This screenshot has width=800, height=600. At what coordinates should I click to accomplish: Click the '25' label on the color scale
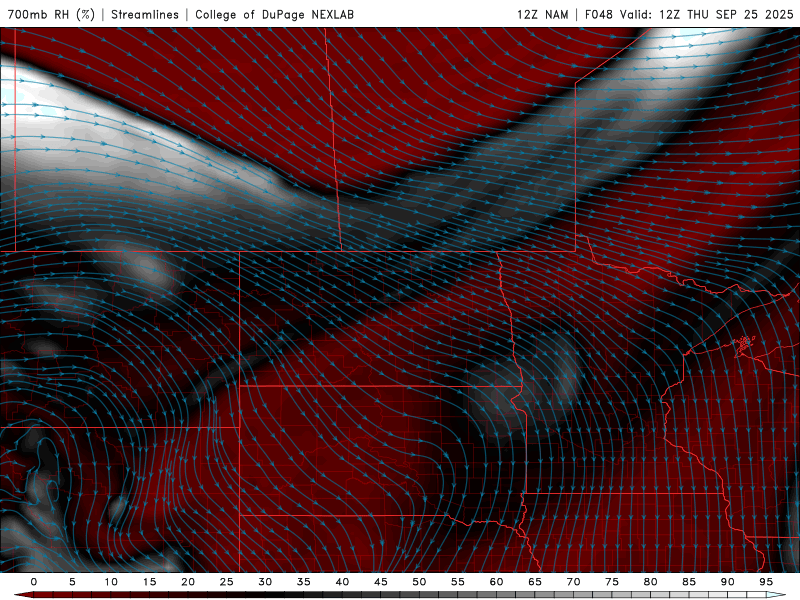click(227, 582)
